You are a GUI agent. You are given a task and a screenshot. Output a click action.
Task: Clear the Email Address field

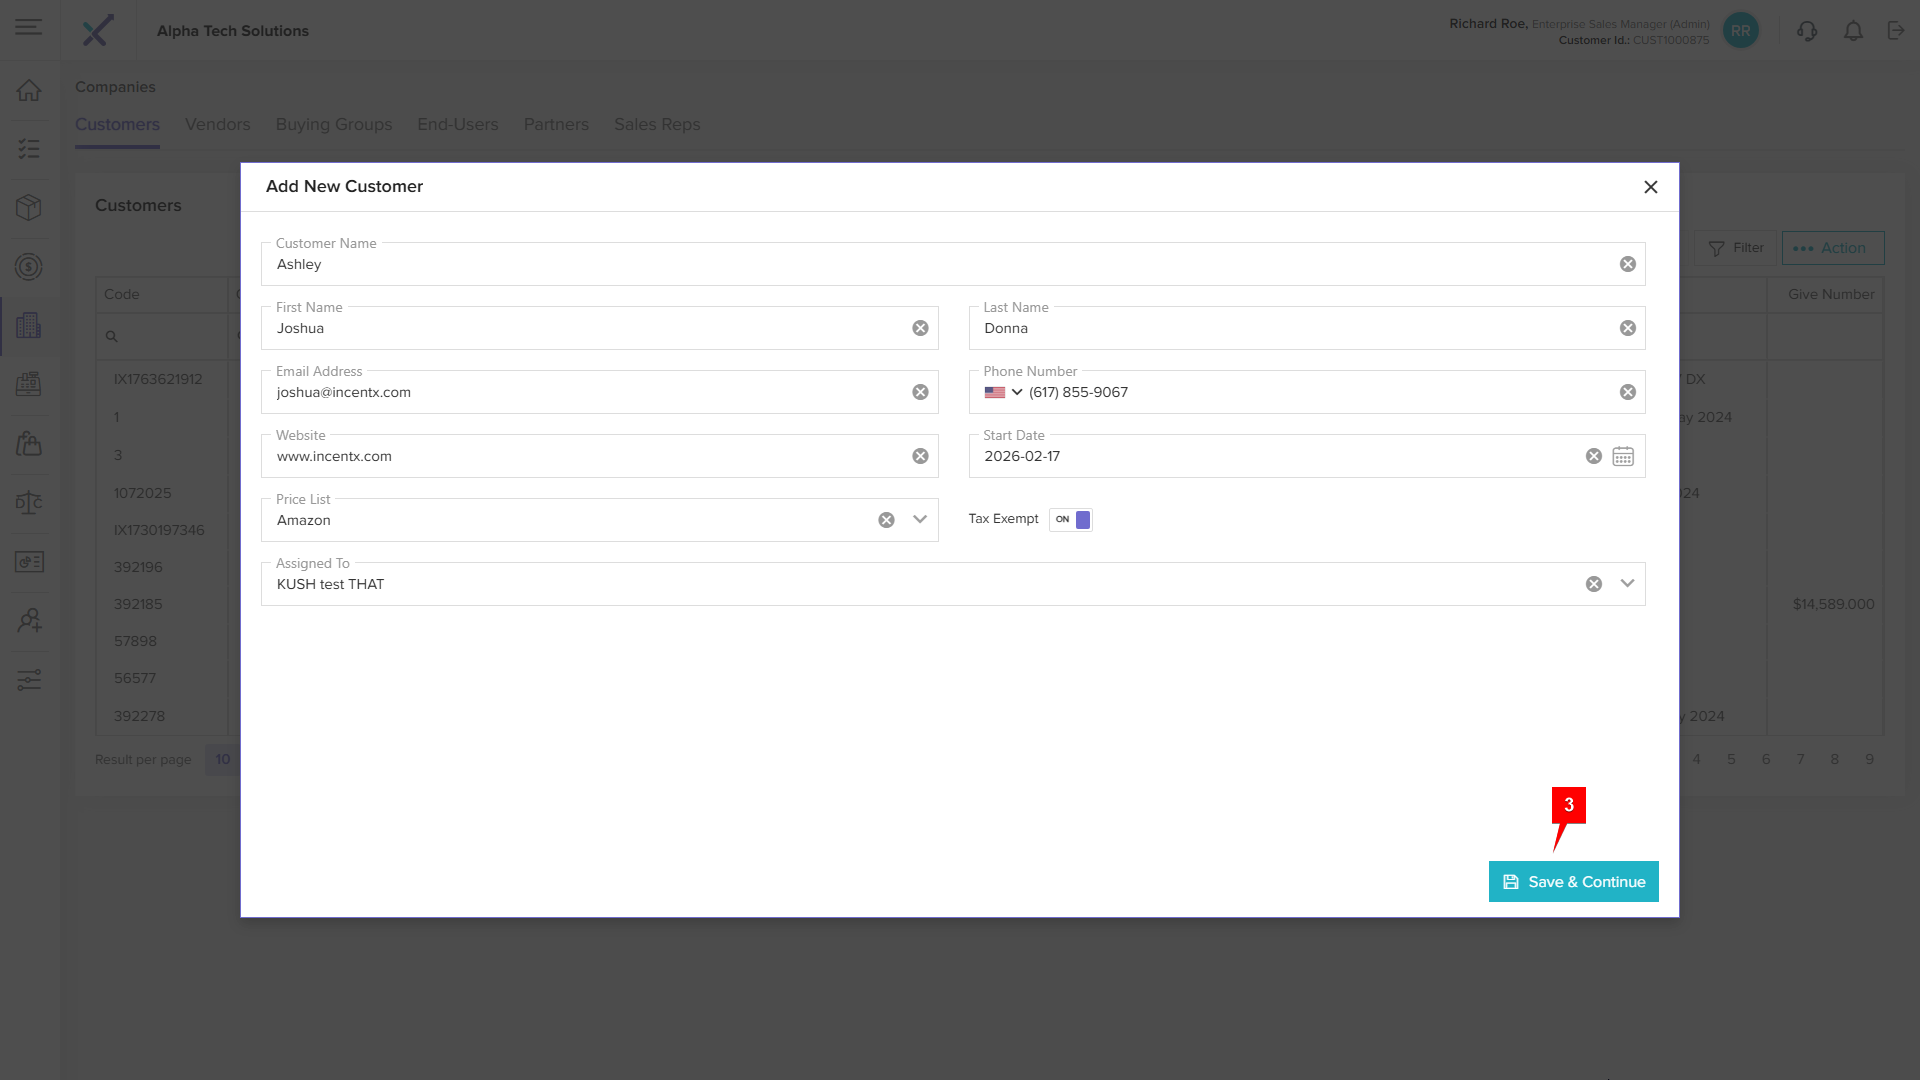pyautogui.click(x=920, y=392)
